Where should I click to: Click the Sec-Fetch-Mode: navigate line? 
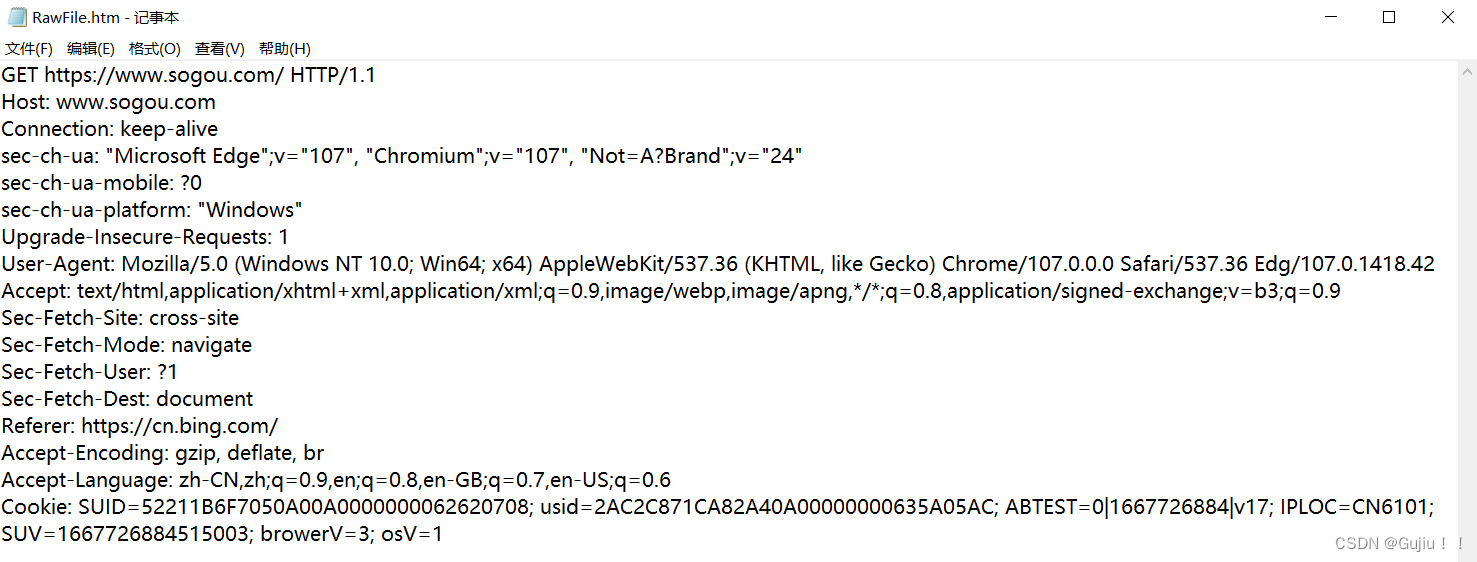pyautogui.click(x=127, y=345)
